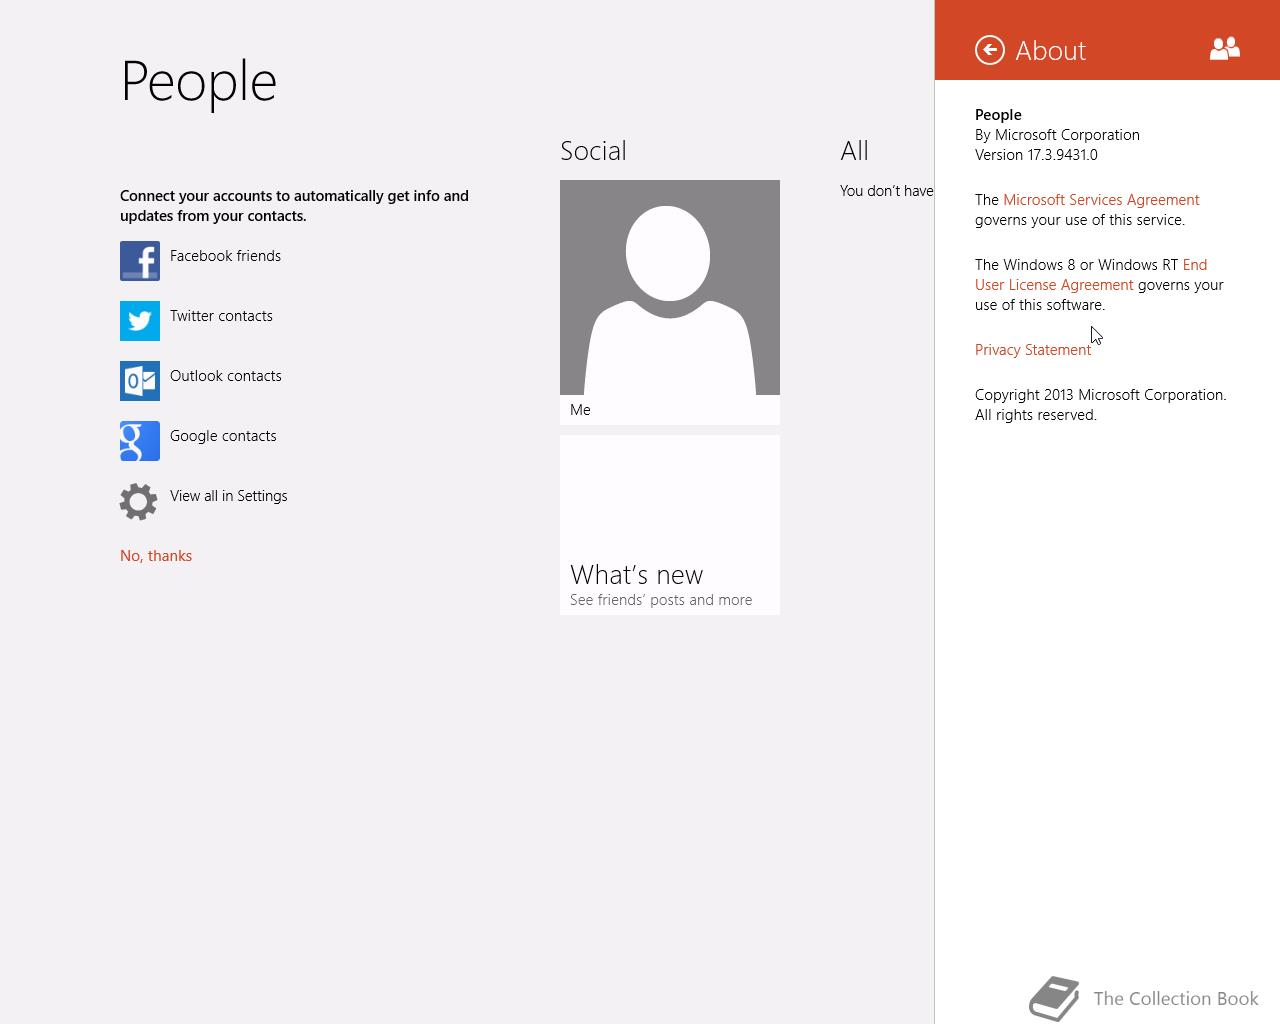Click Version 17.3.9431.0 text
This screenshot has height=1024, width=1280.
tap(1036, 155)
